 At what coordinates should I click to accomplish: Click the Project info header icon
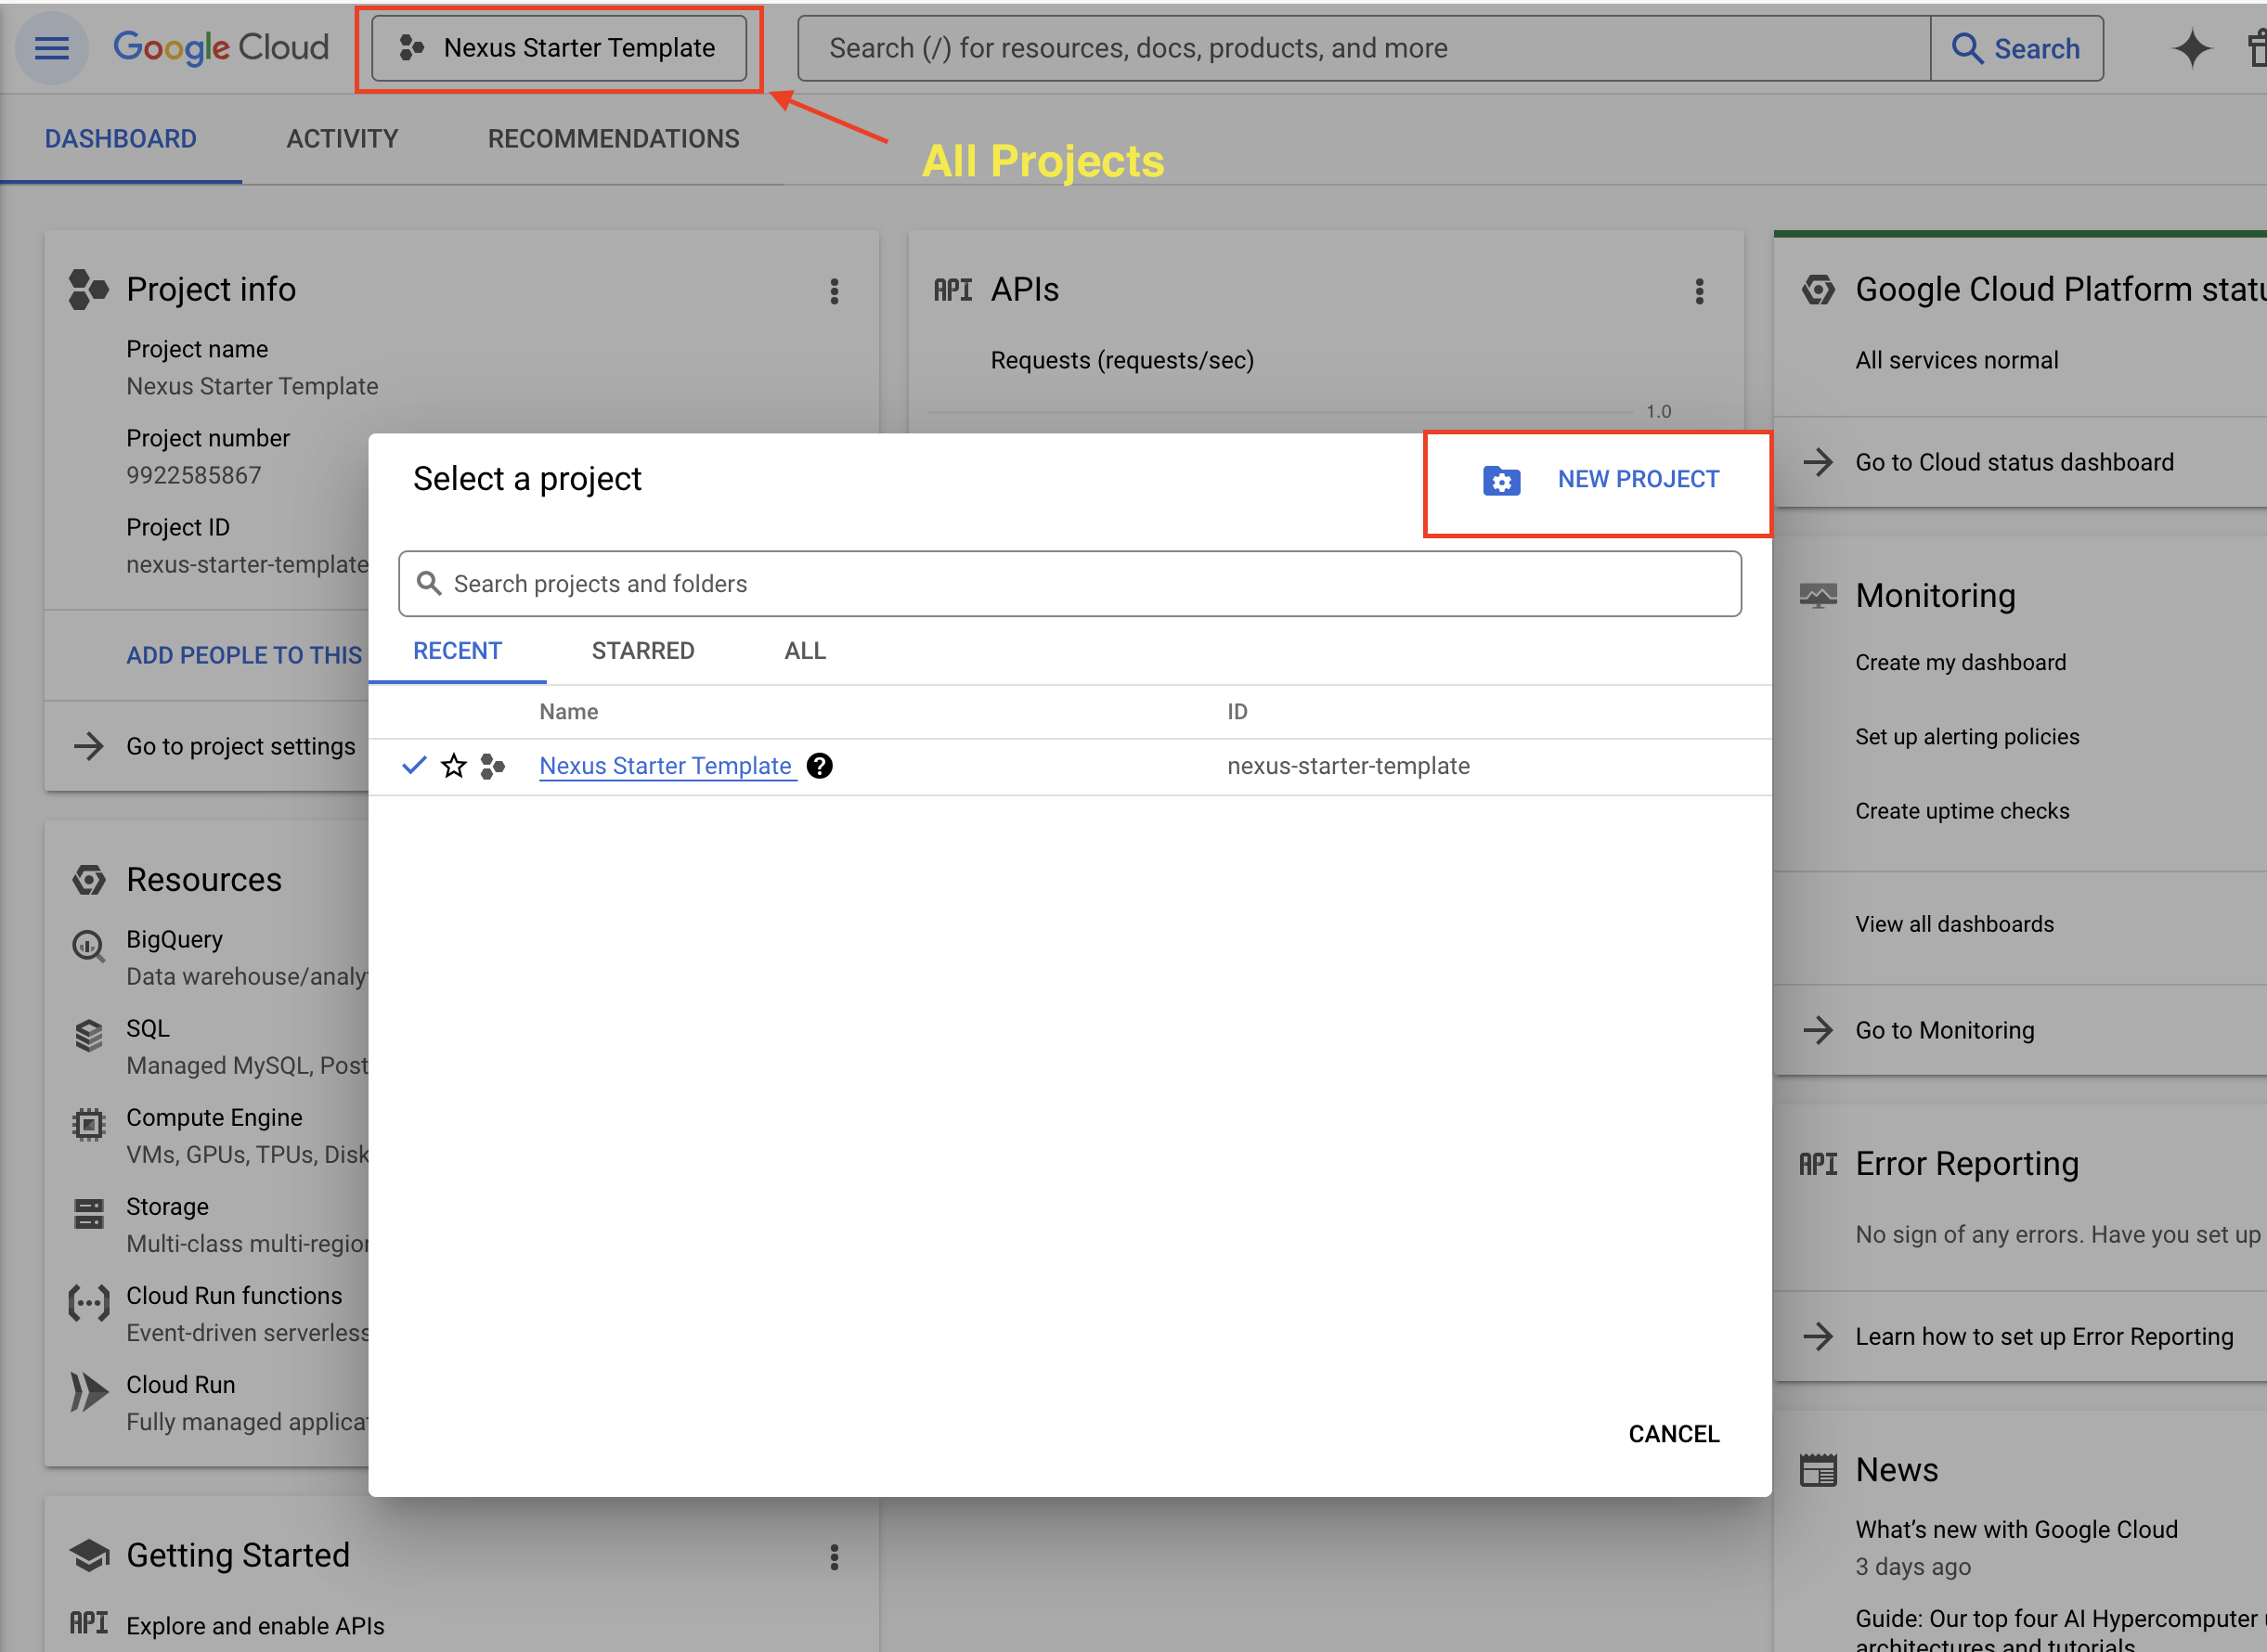click(x=88, y=290)
